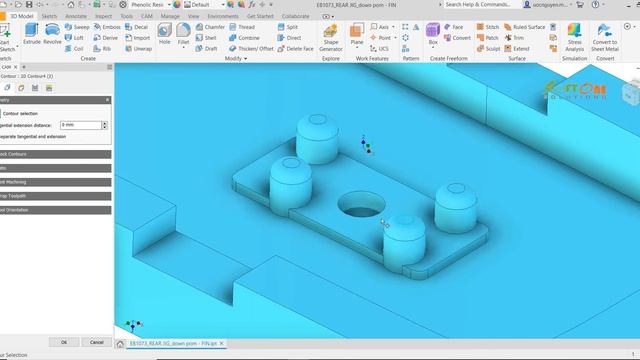Expand the Rest Machining section

[55, 182]
